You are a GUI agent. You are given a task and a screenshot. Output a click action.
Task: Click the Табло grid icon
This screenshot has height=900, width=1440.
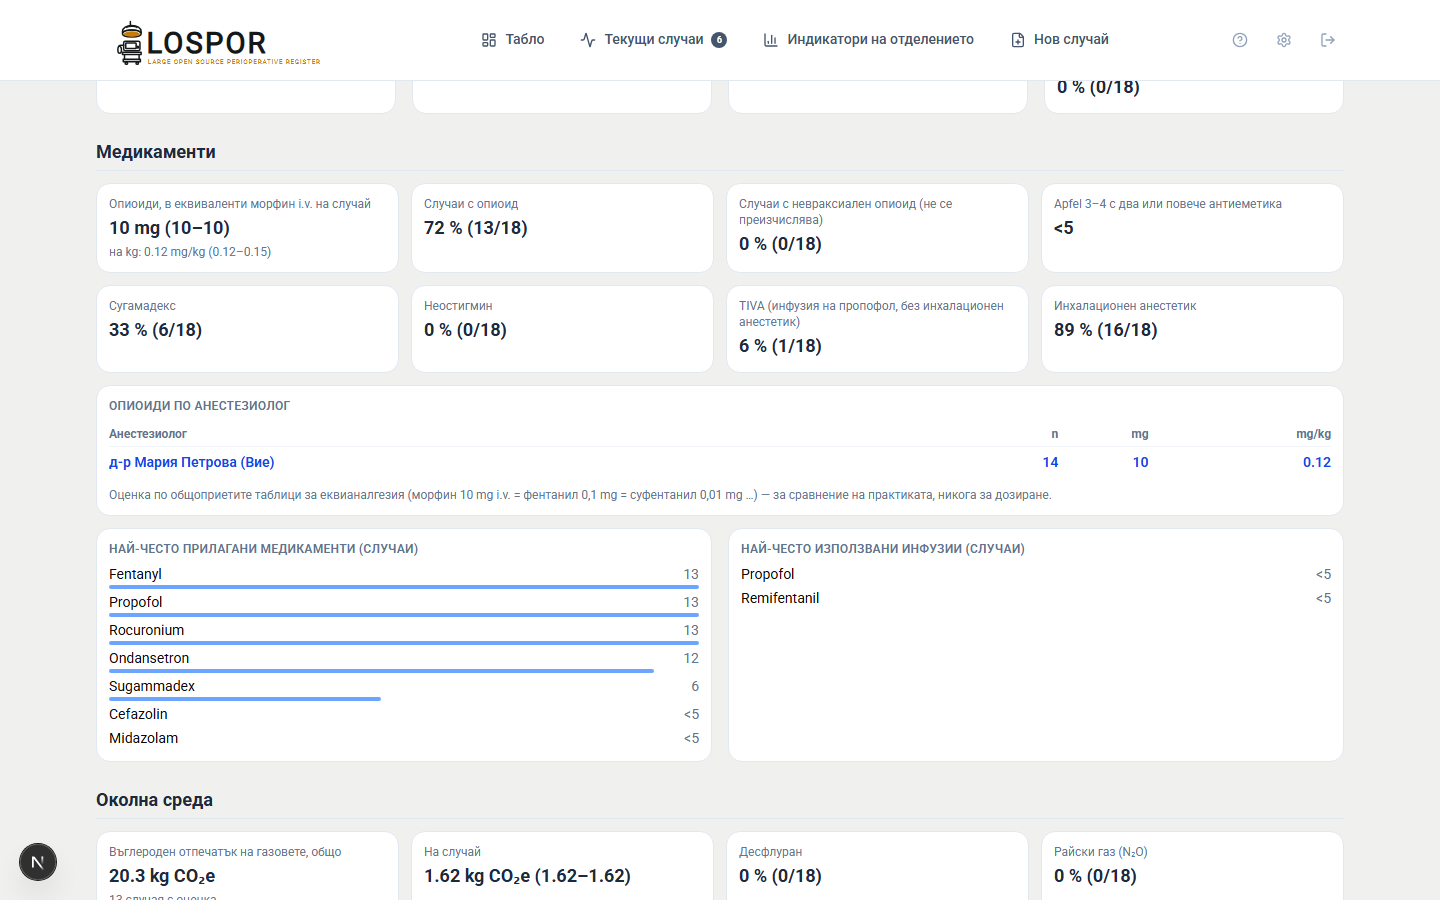[x=489, y=40]
